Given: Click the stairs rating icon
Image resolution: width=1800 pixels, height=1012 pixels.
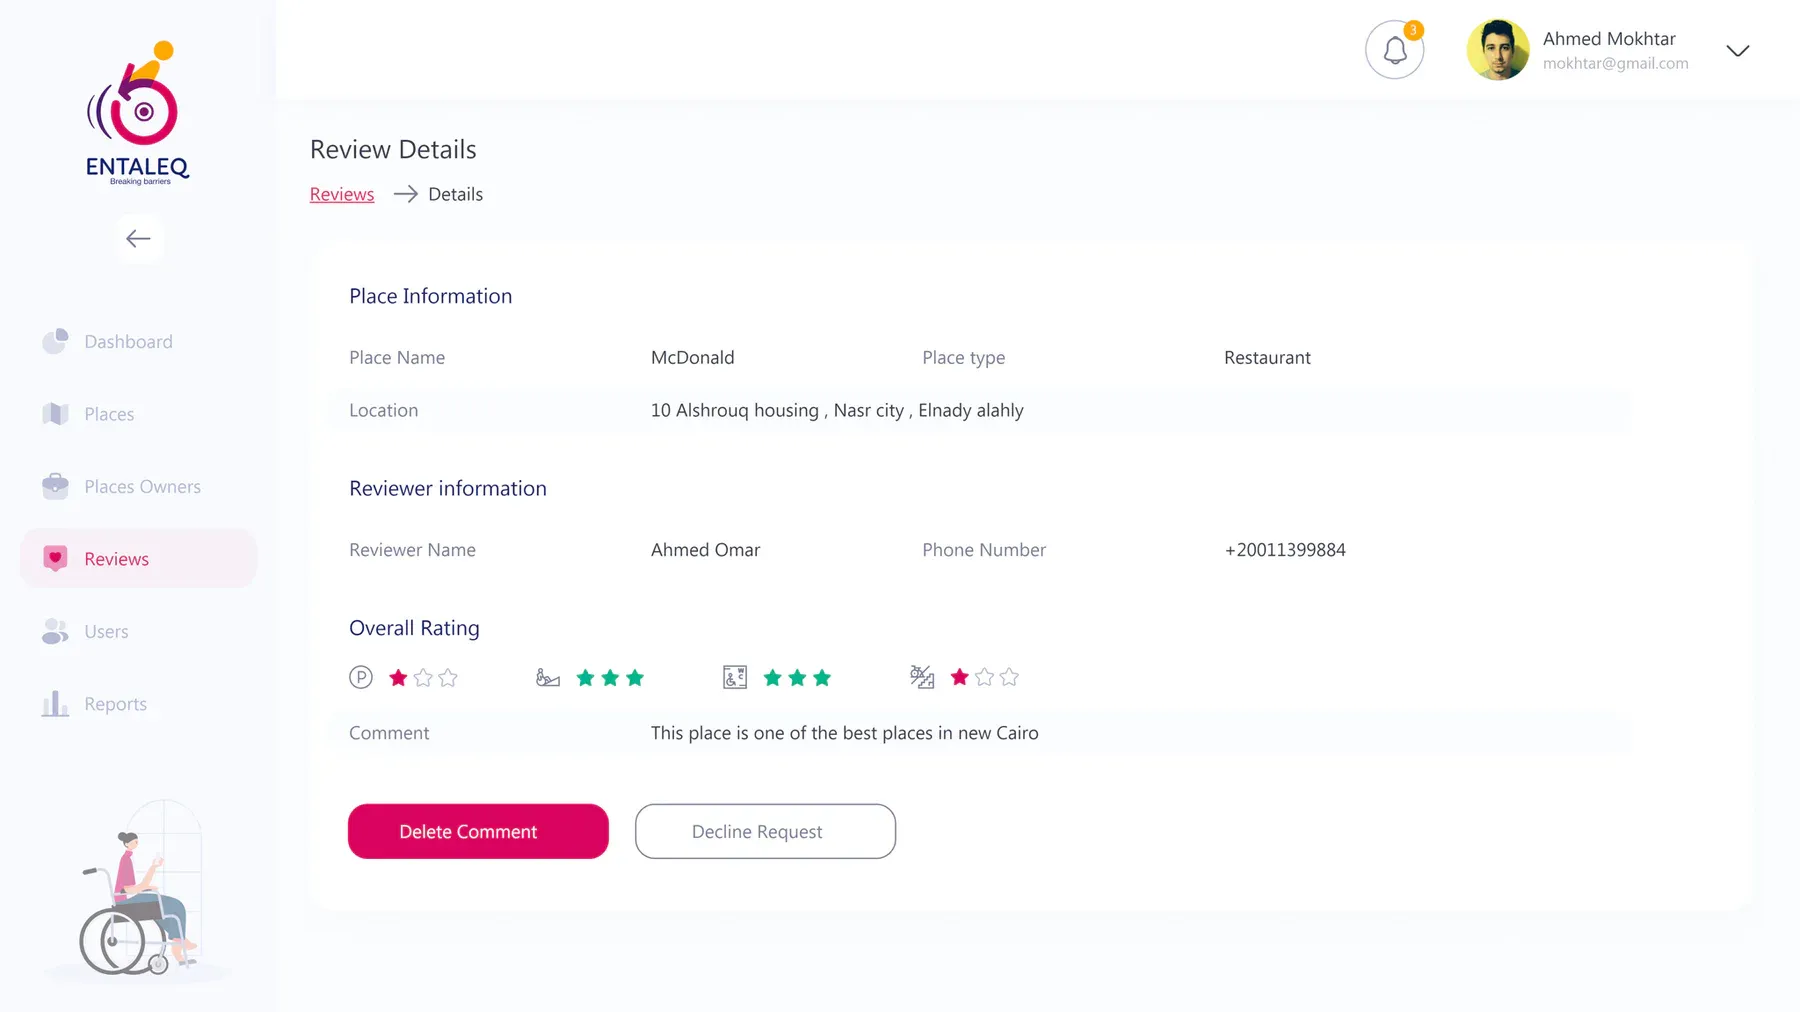Looking at the screenshot, I should 922,677.
